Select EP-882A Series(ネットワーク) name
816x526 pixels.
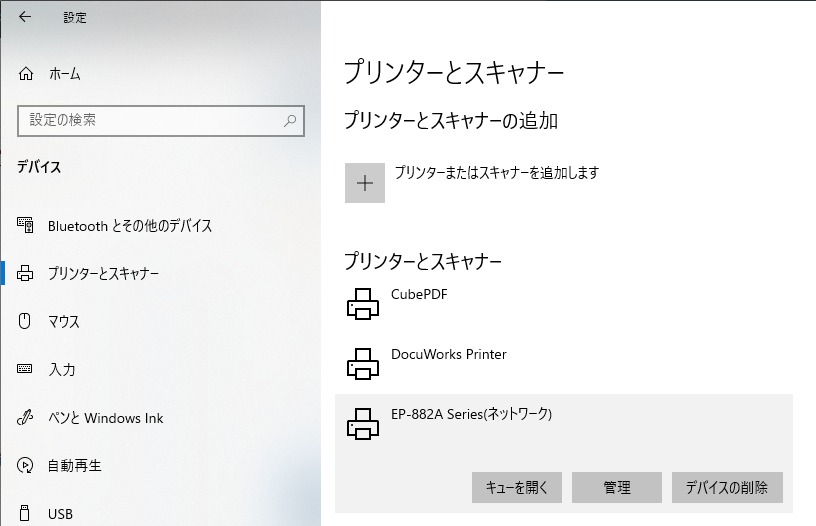[471, 414]
